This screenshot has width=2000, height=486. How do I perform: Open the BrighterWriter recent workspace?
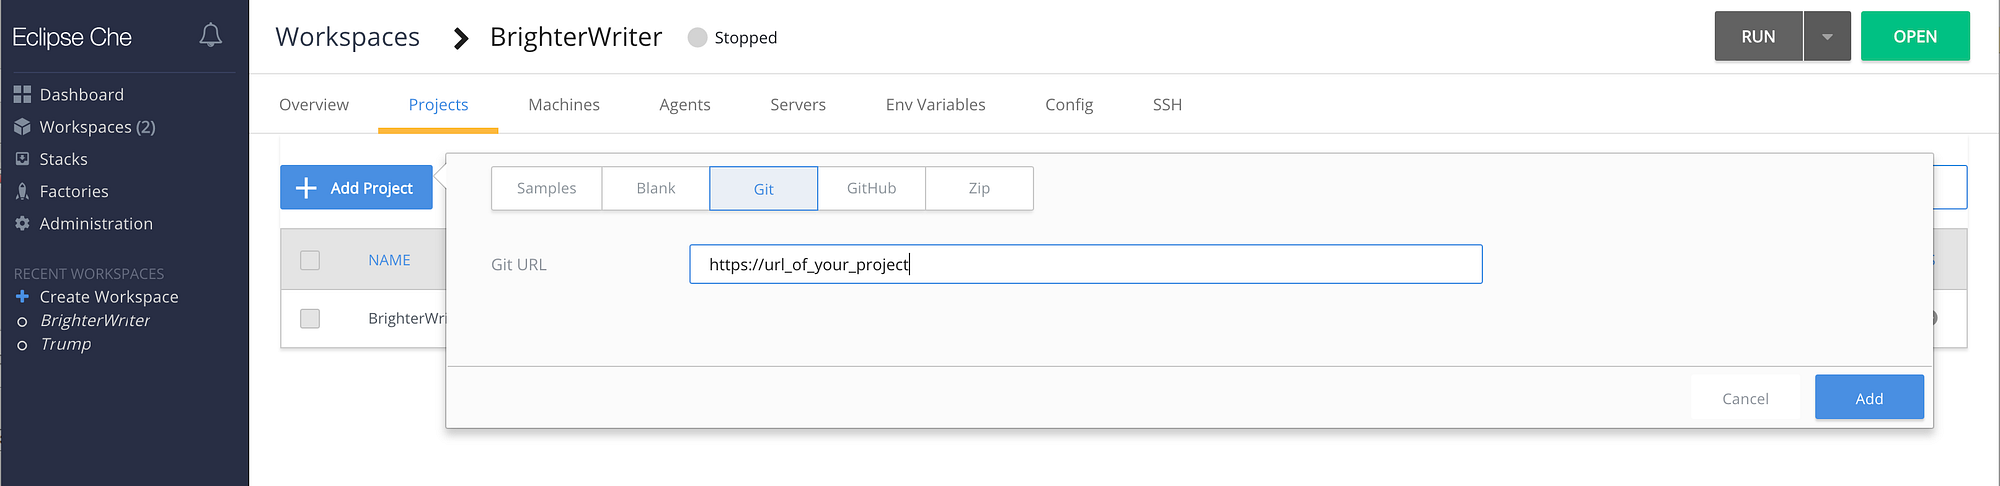(95, 321)
